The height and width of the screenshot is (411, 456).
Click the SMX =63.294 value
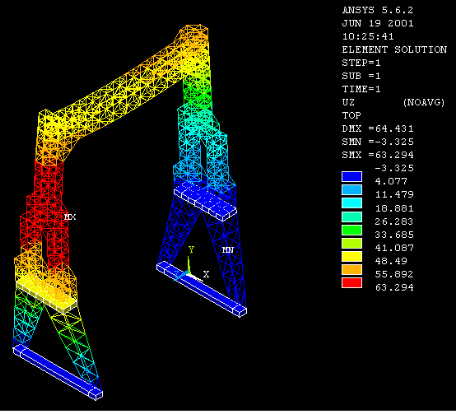(378, 155)
